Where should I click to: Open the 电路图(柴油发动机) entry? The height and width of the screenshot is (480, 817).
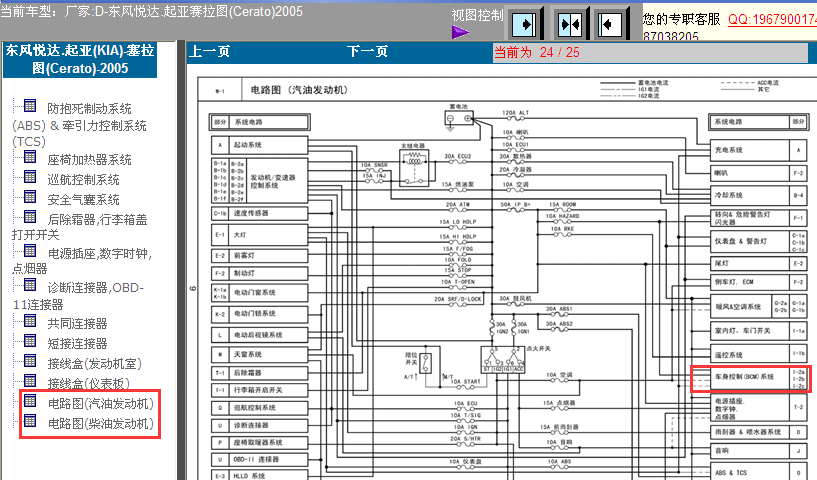click(x=101, y=423)
